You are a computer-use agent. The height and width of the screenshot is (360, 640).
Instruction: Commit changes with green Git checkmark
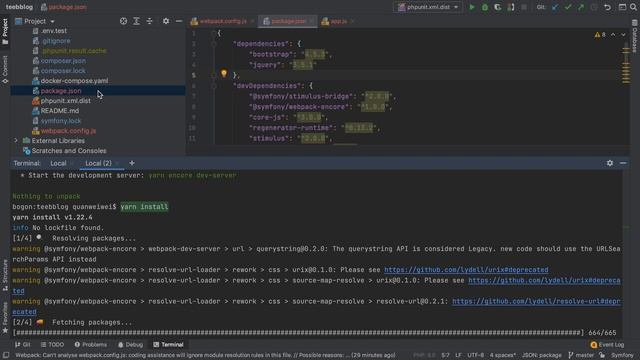coord(568,7)
